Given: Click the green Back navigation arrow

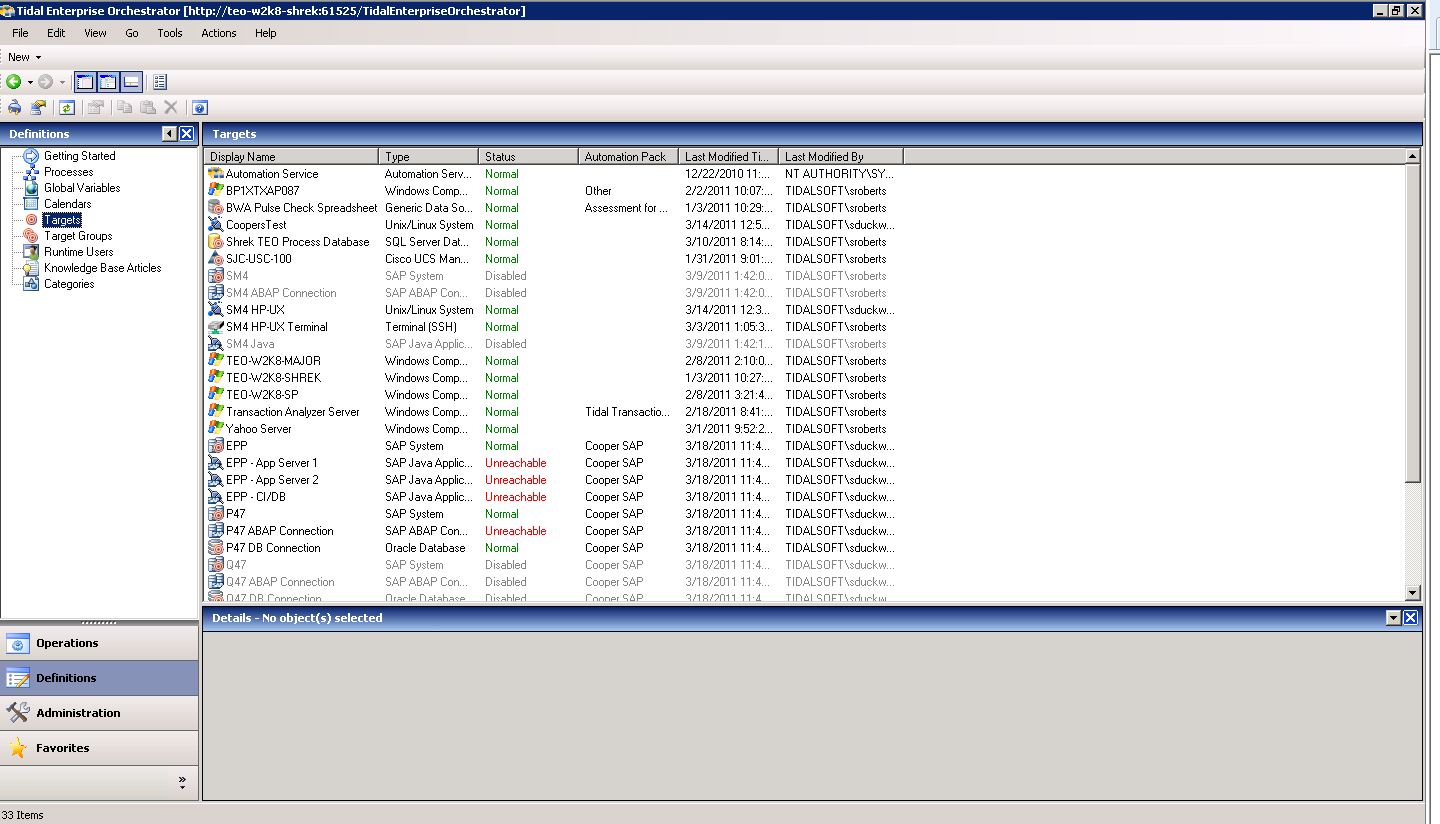Looking at the screenshot, I should (x=14, y=82).
